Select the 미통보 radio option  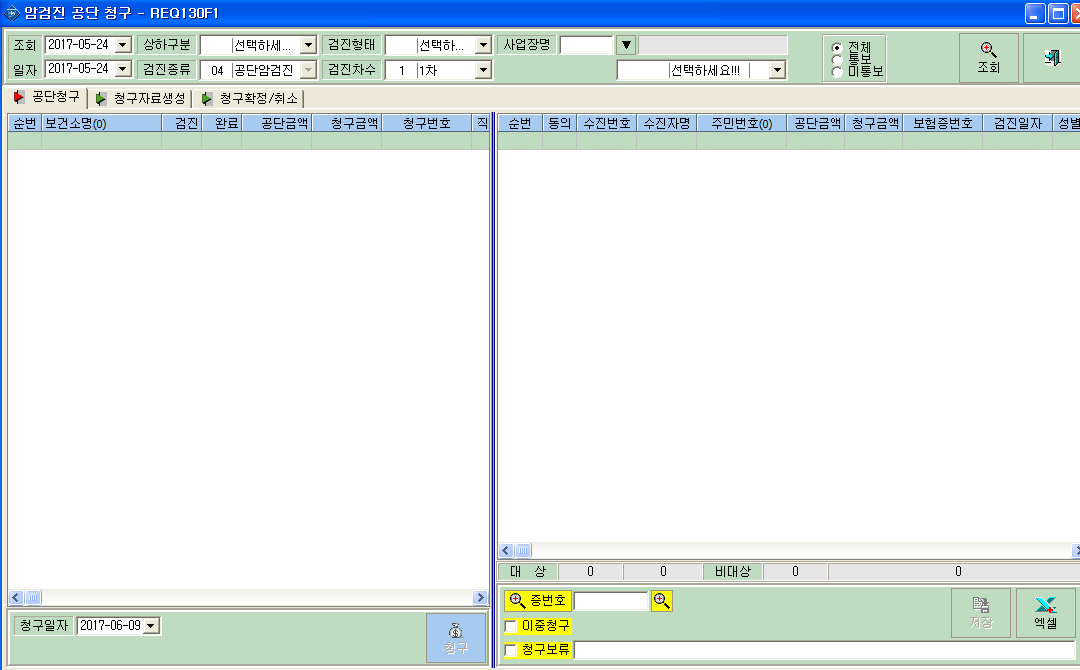tap(837, 71)
